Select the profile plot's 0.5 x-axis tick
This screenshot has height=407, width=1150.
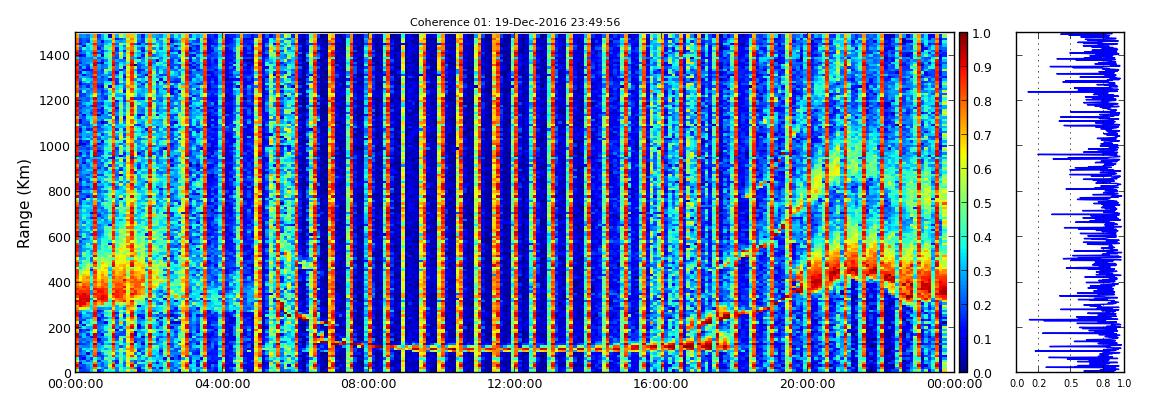point(1071,383)
